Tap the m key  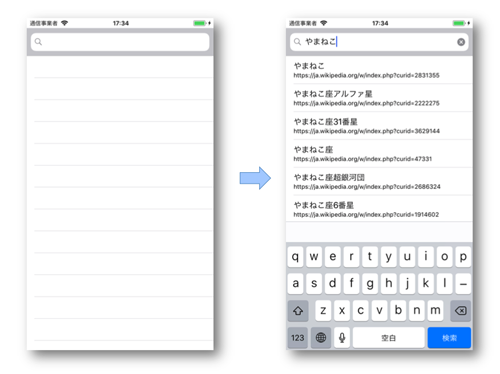coord(435,311)
